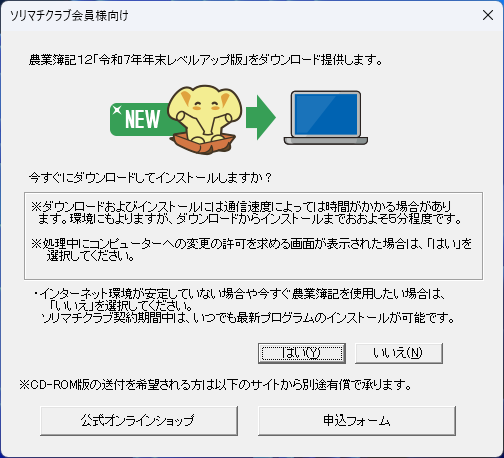504x458 pixels.
Task: Choose いいえ(N) to skip the download
Action: (x=399, y=353)
